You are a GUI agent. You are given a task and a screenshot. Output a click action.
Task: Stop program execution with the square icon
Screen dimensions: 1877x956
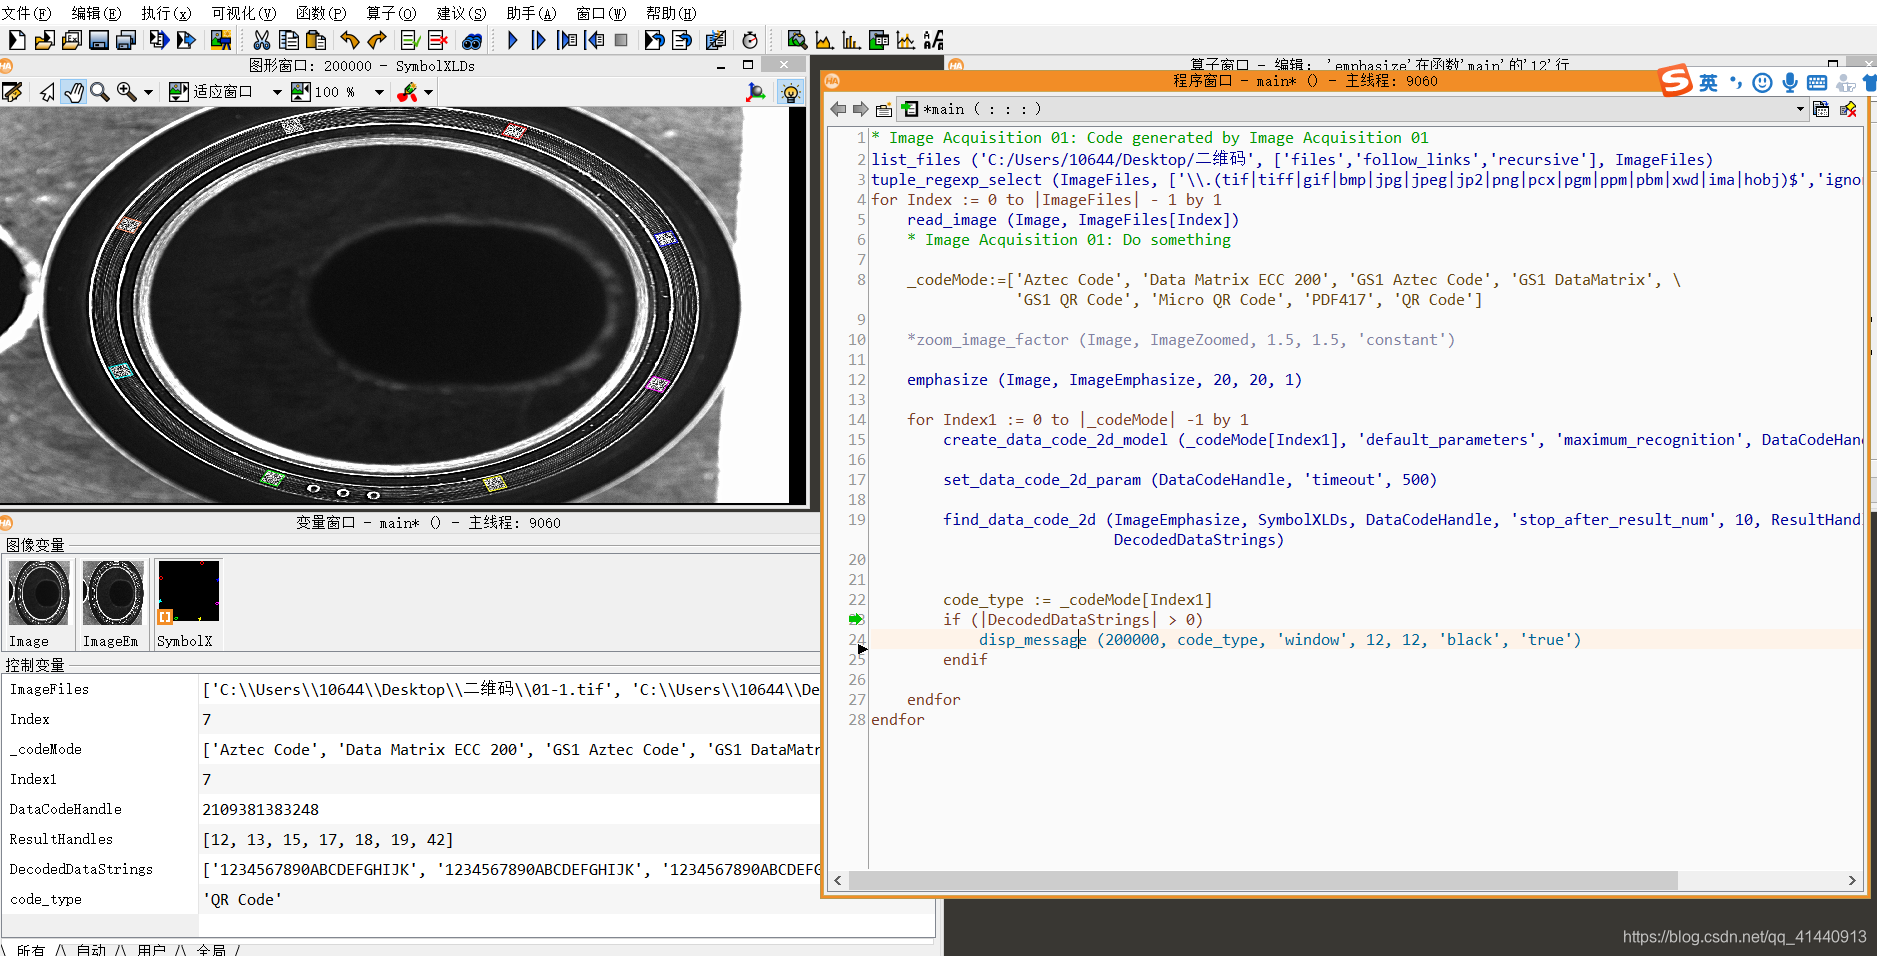pos(621,40)
